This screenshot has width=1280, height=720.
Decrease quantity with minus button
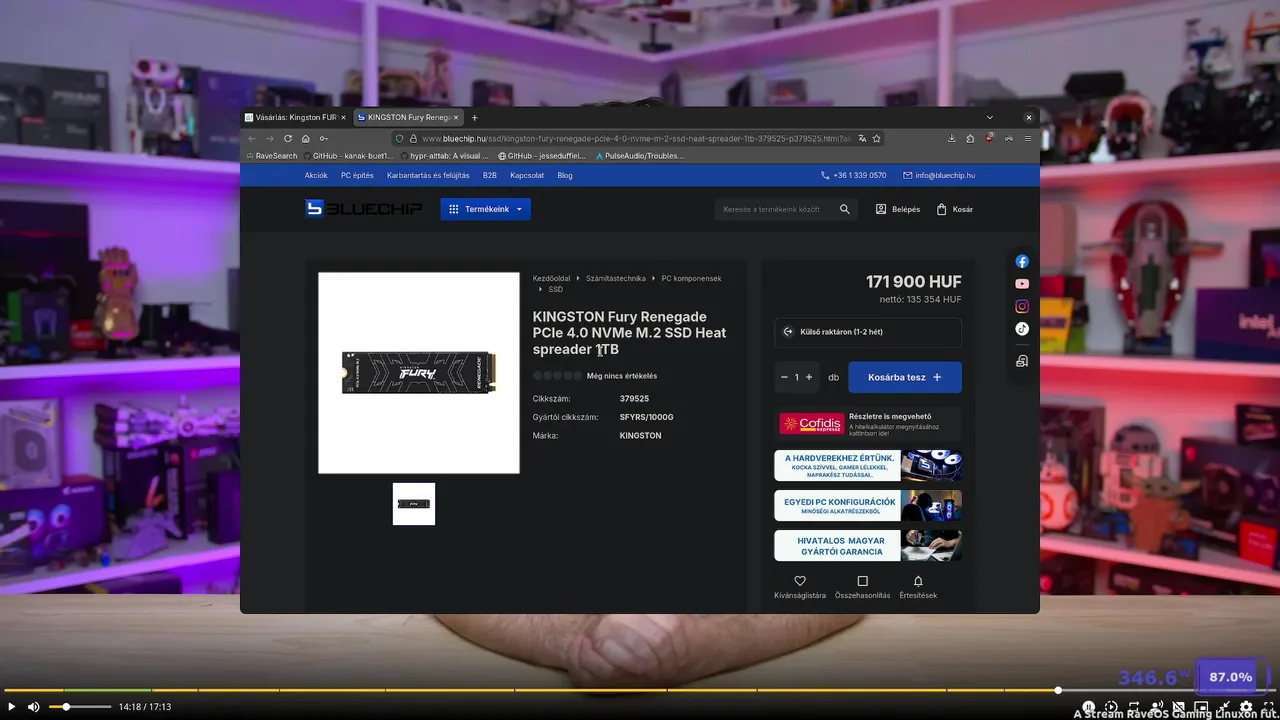tap(784, 377)
